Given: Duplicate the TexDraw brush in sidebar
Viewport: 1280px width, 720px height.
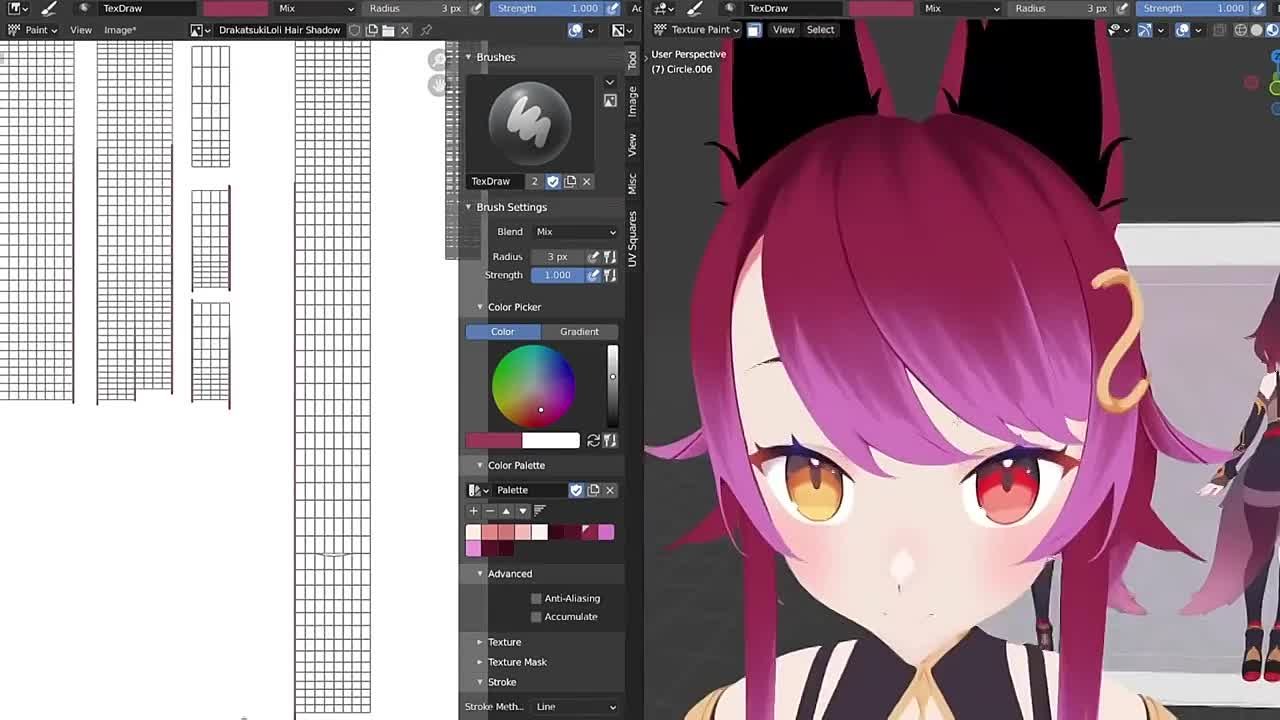Looking at the screenshot, I should 570,181.
